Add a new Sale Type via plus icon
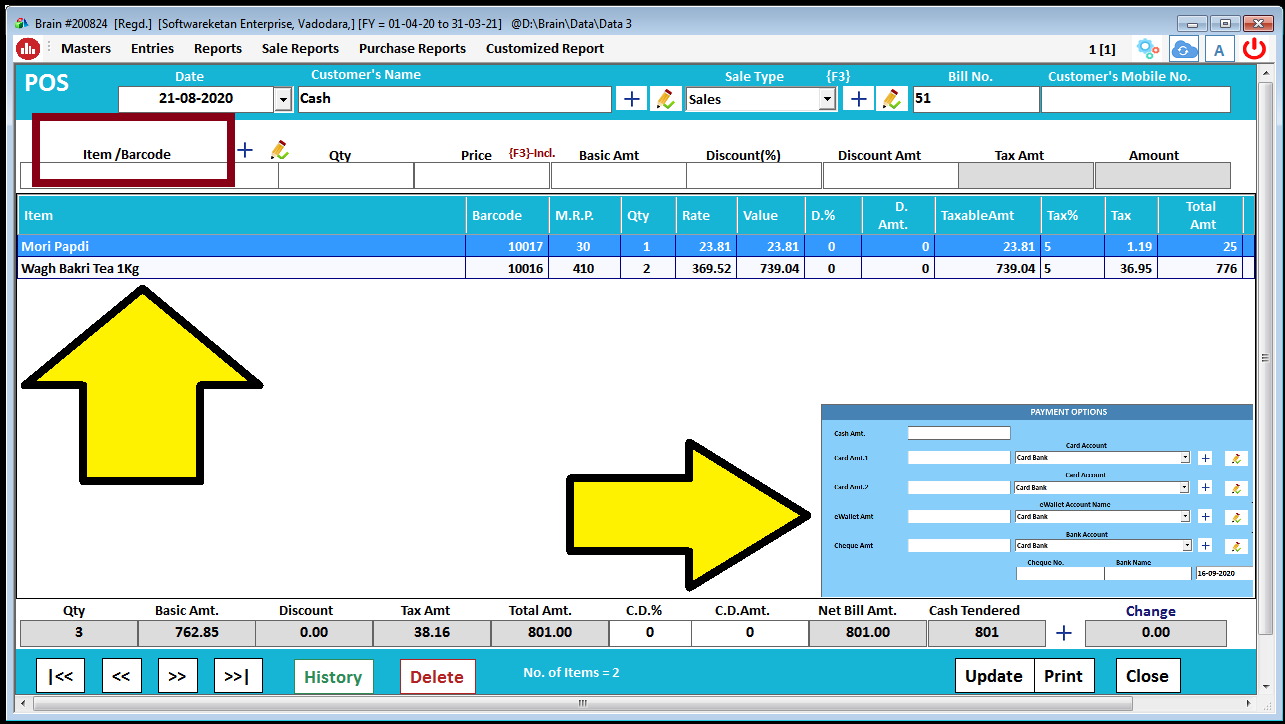Image resolution: width=1285 pixels, height=724 pixels. click(858, 98)
